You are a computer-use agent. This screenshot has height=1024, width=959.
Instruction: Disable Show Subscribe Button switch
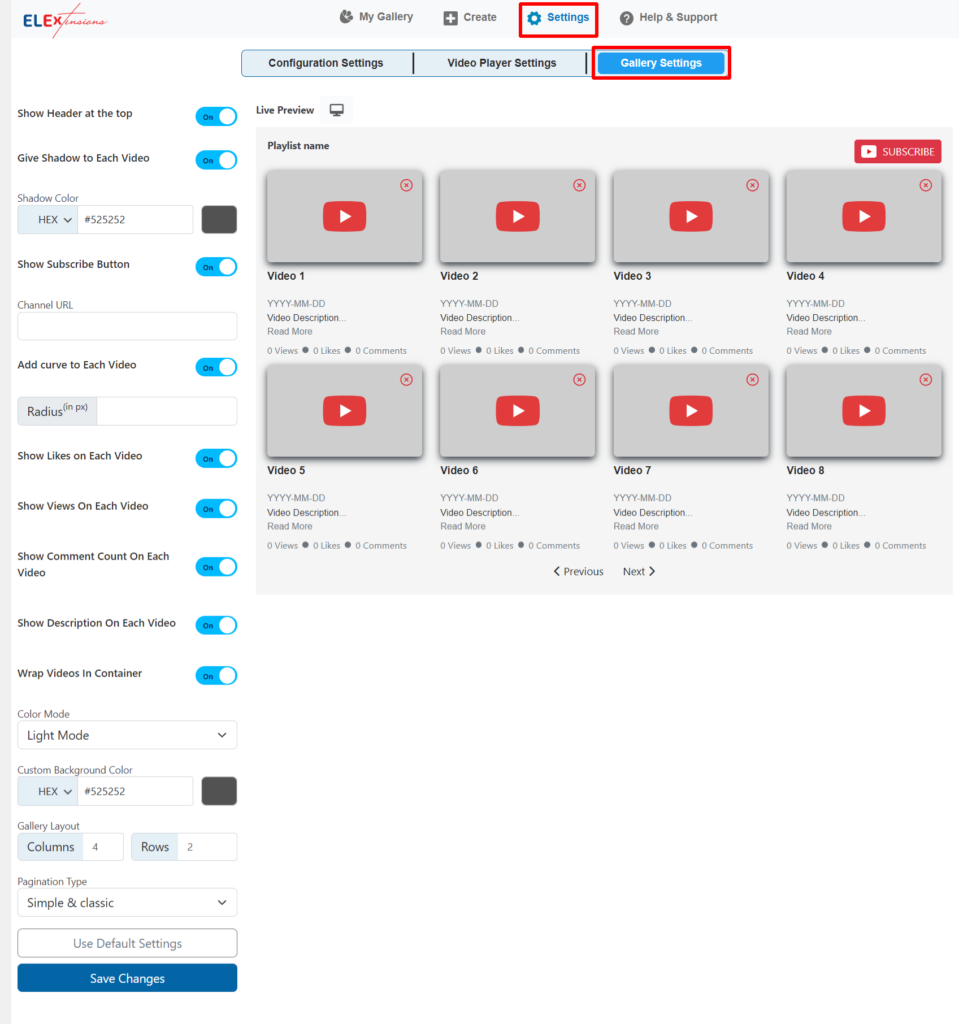pos(216,267)
